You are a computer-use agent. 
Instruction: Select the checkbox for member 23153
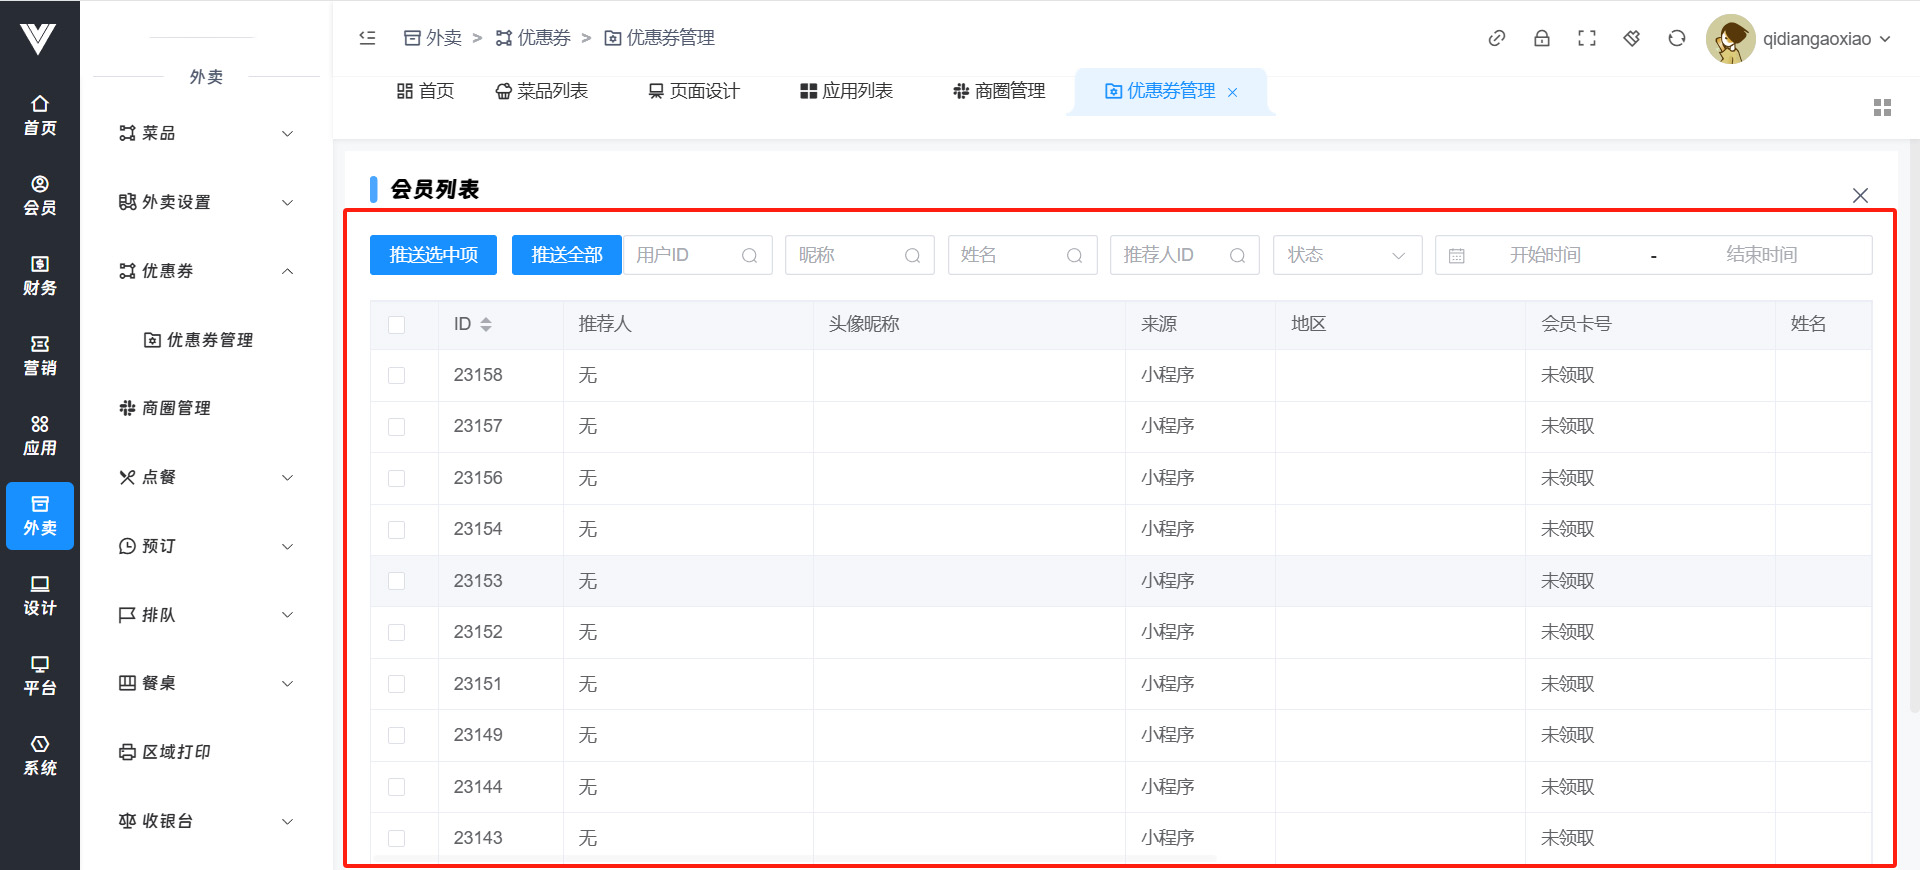(x=397, y=581)
